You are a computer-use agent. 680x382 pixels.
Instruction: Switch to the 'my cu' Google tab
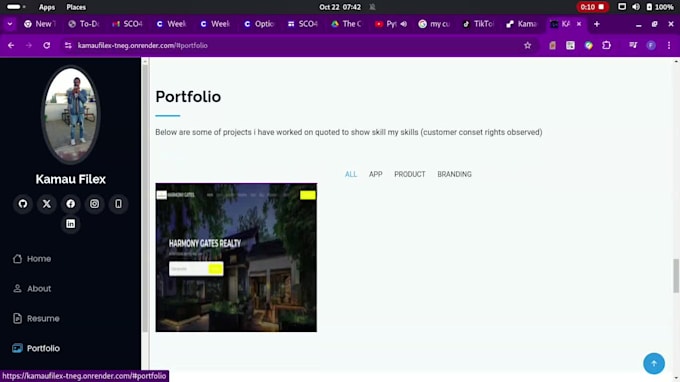(434, 24)
